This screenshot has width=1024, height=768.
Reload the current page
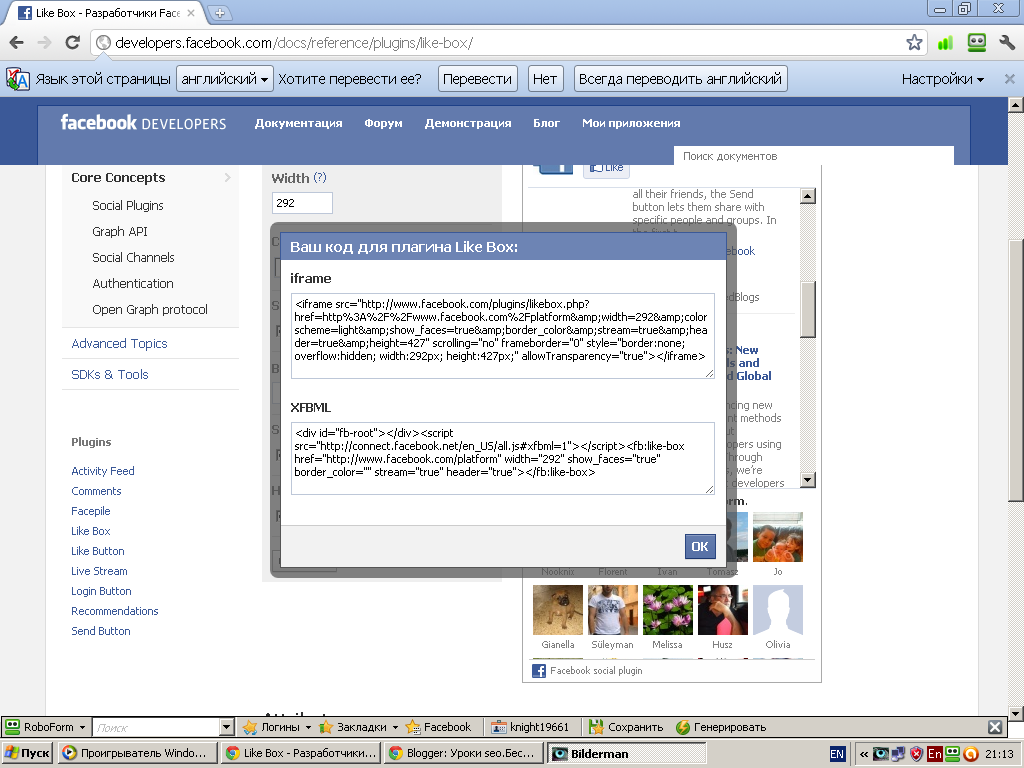[x=72, y=43]
